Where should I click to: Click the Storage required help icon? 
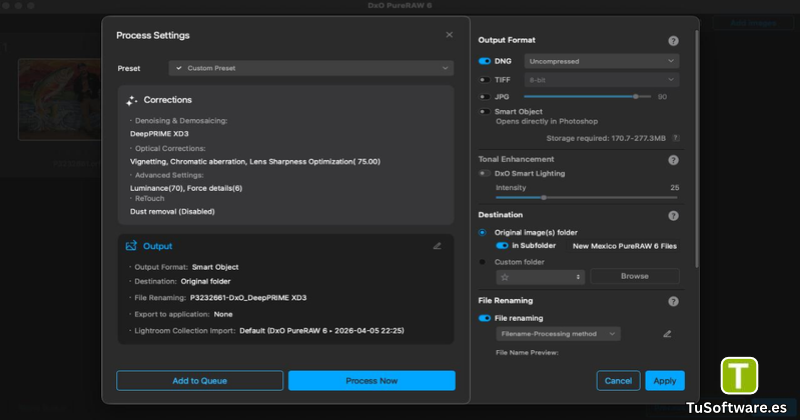tap(676, 138)
